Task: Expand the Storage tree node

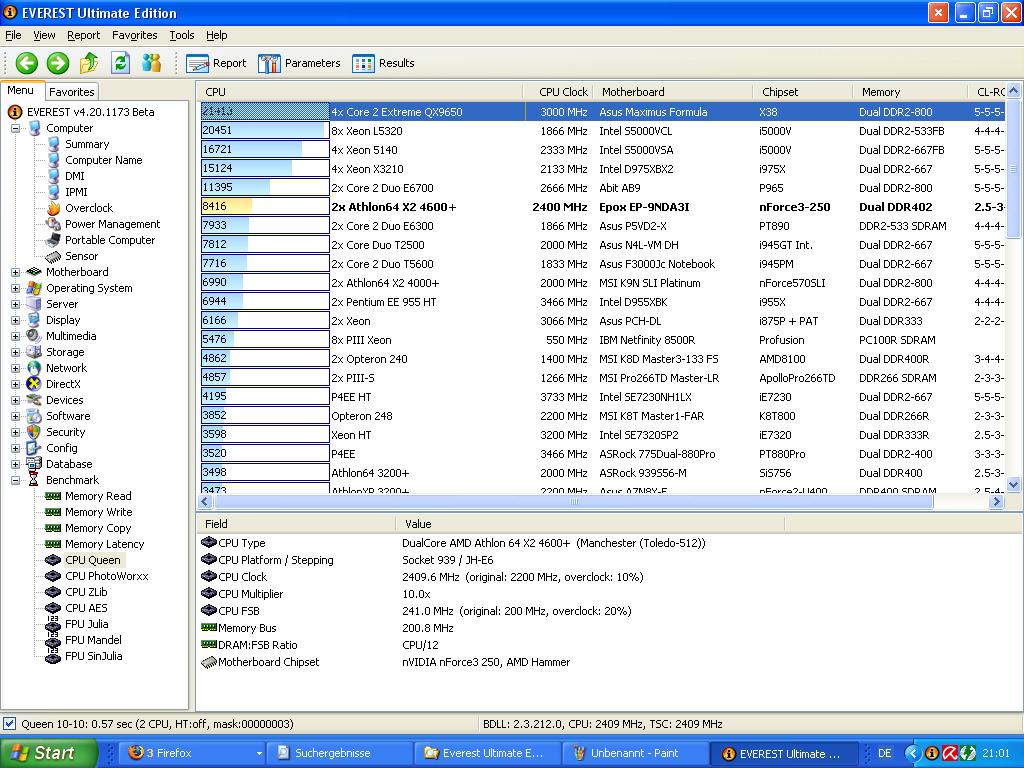Action: pos(15,353)
